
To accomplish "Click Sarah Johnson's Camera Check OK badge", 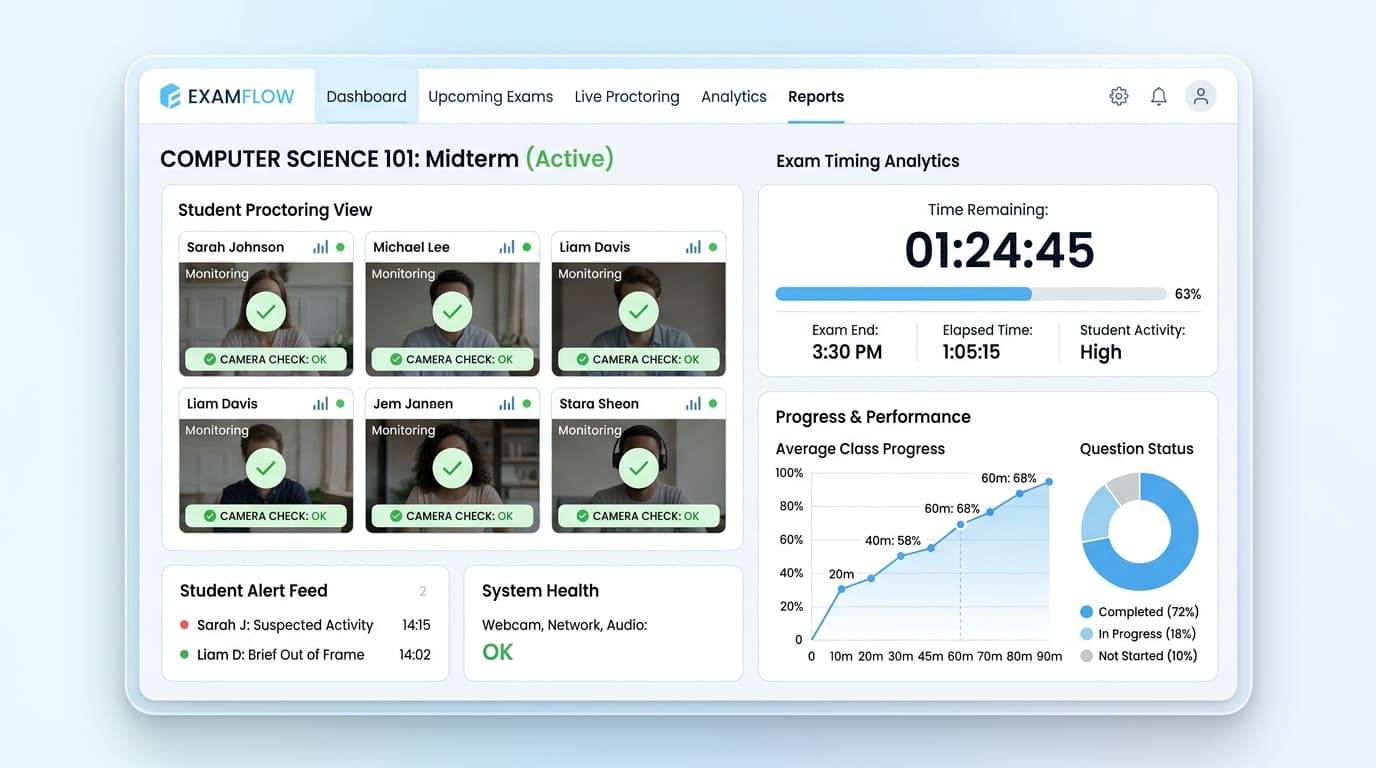I will 266,359.
